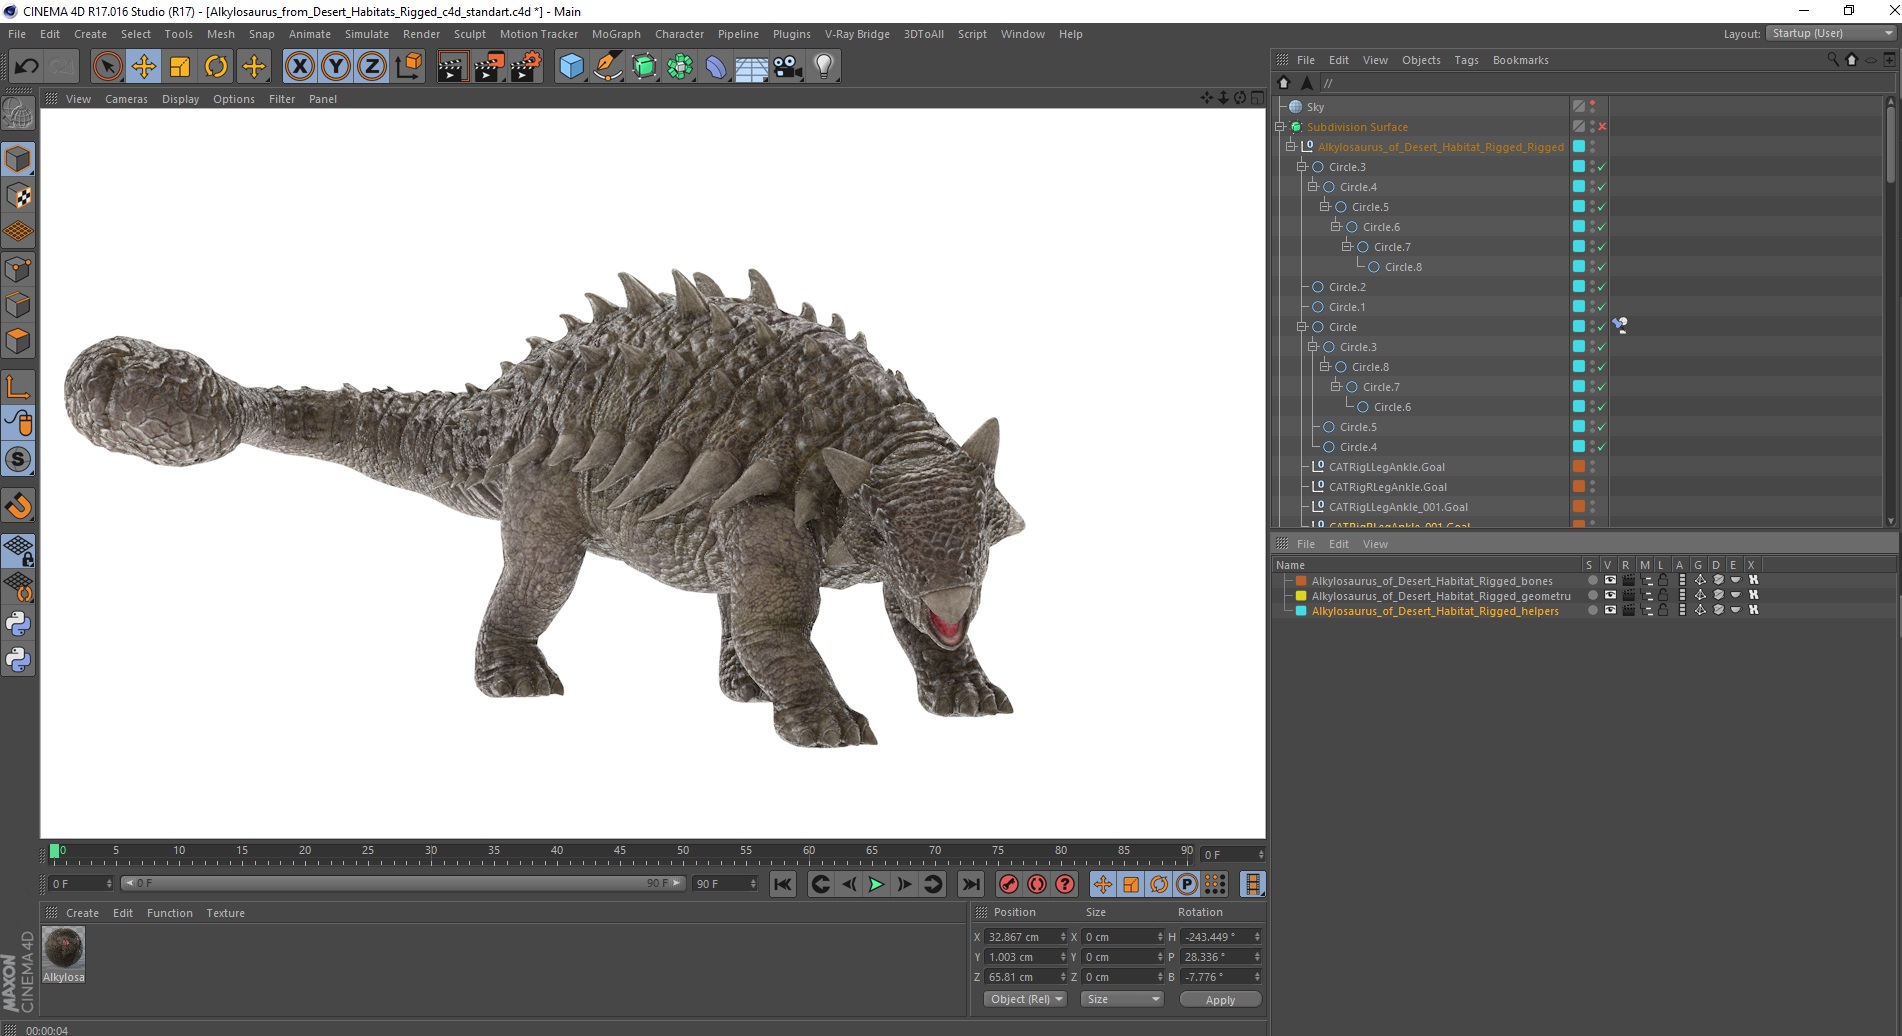
Task: Activate the Rotate tool
Action: click(x=216, y=67)
